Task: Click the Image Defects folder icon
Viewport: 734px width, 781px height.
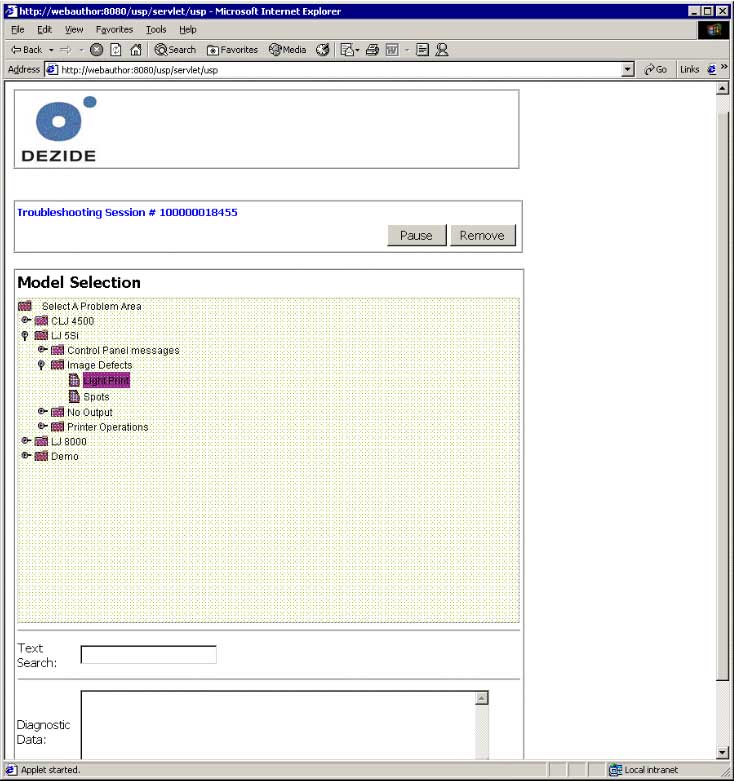Action: 58,365
